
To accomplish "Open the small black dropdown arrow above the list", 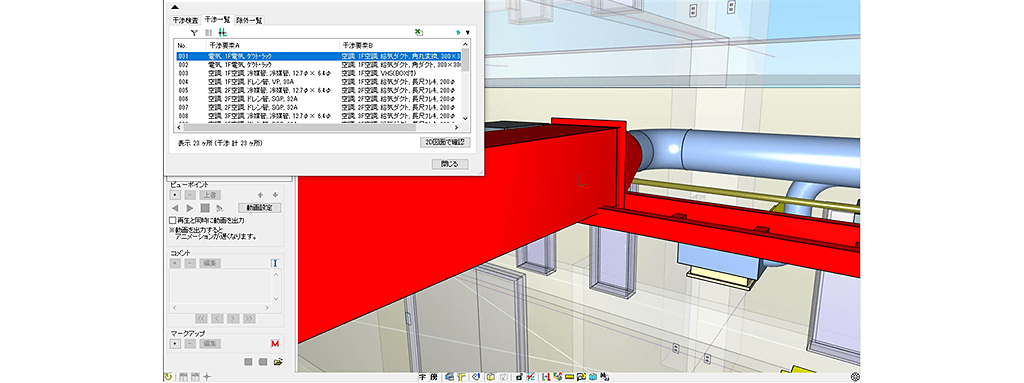I will click(x=468, y=32).
